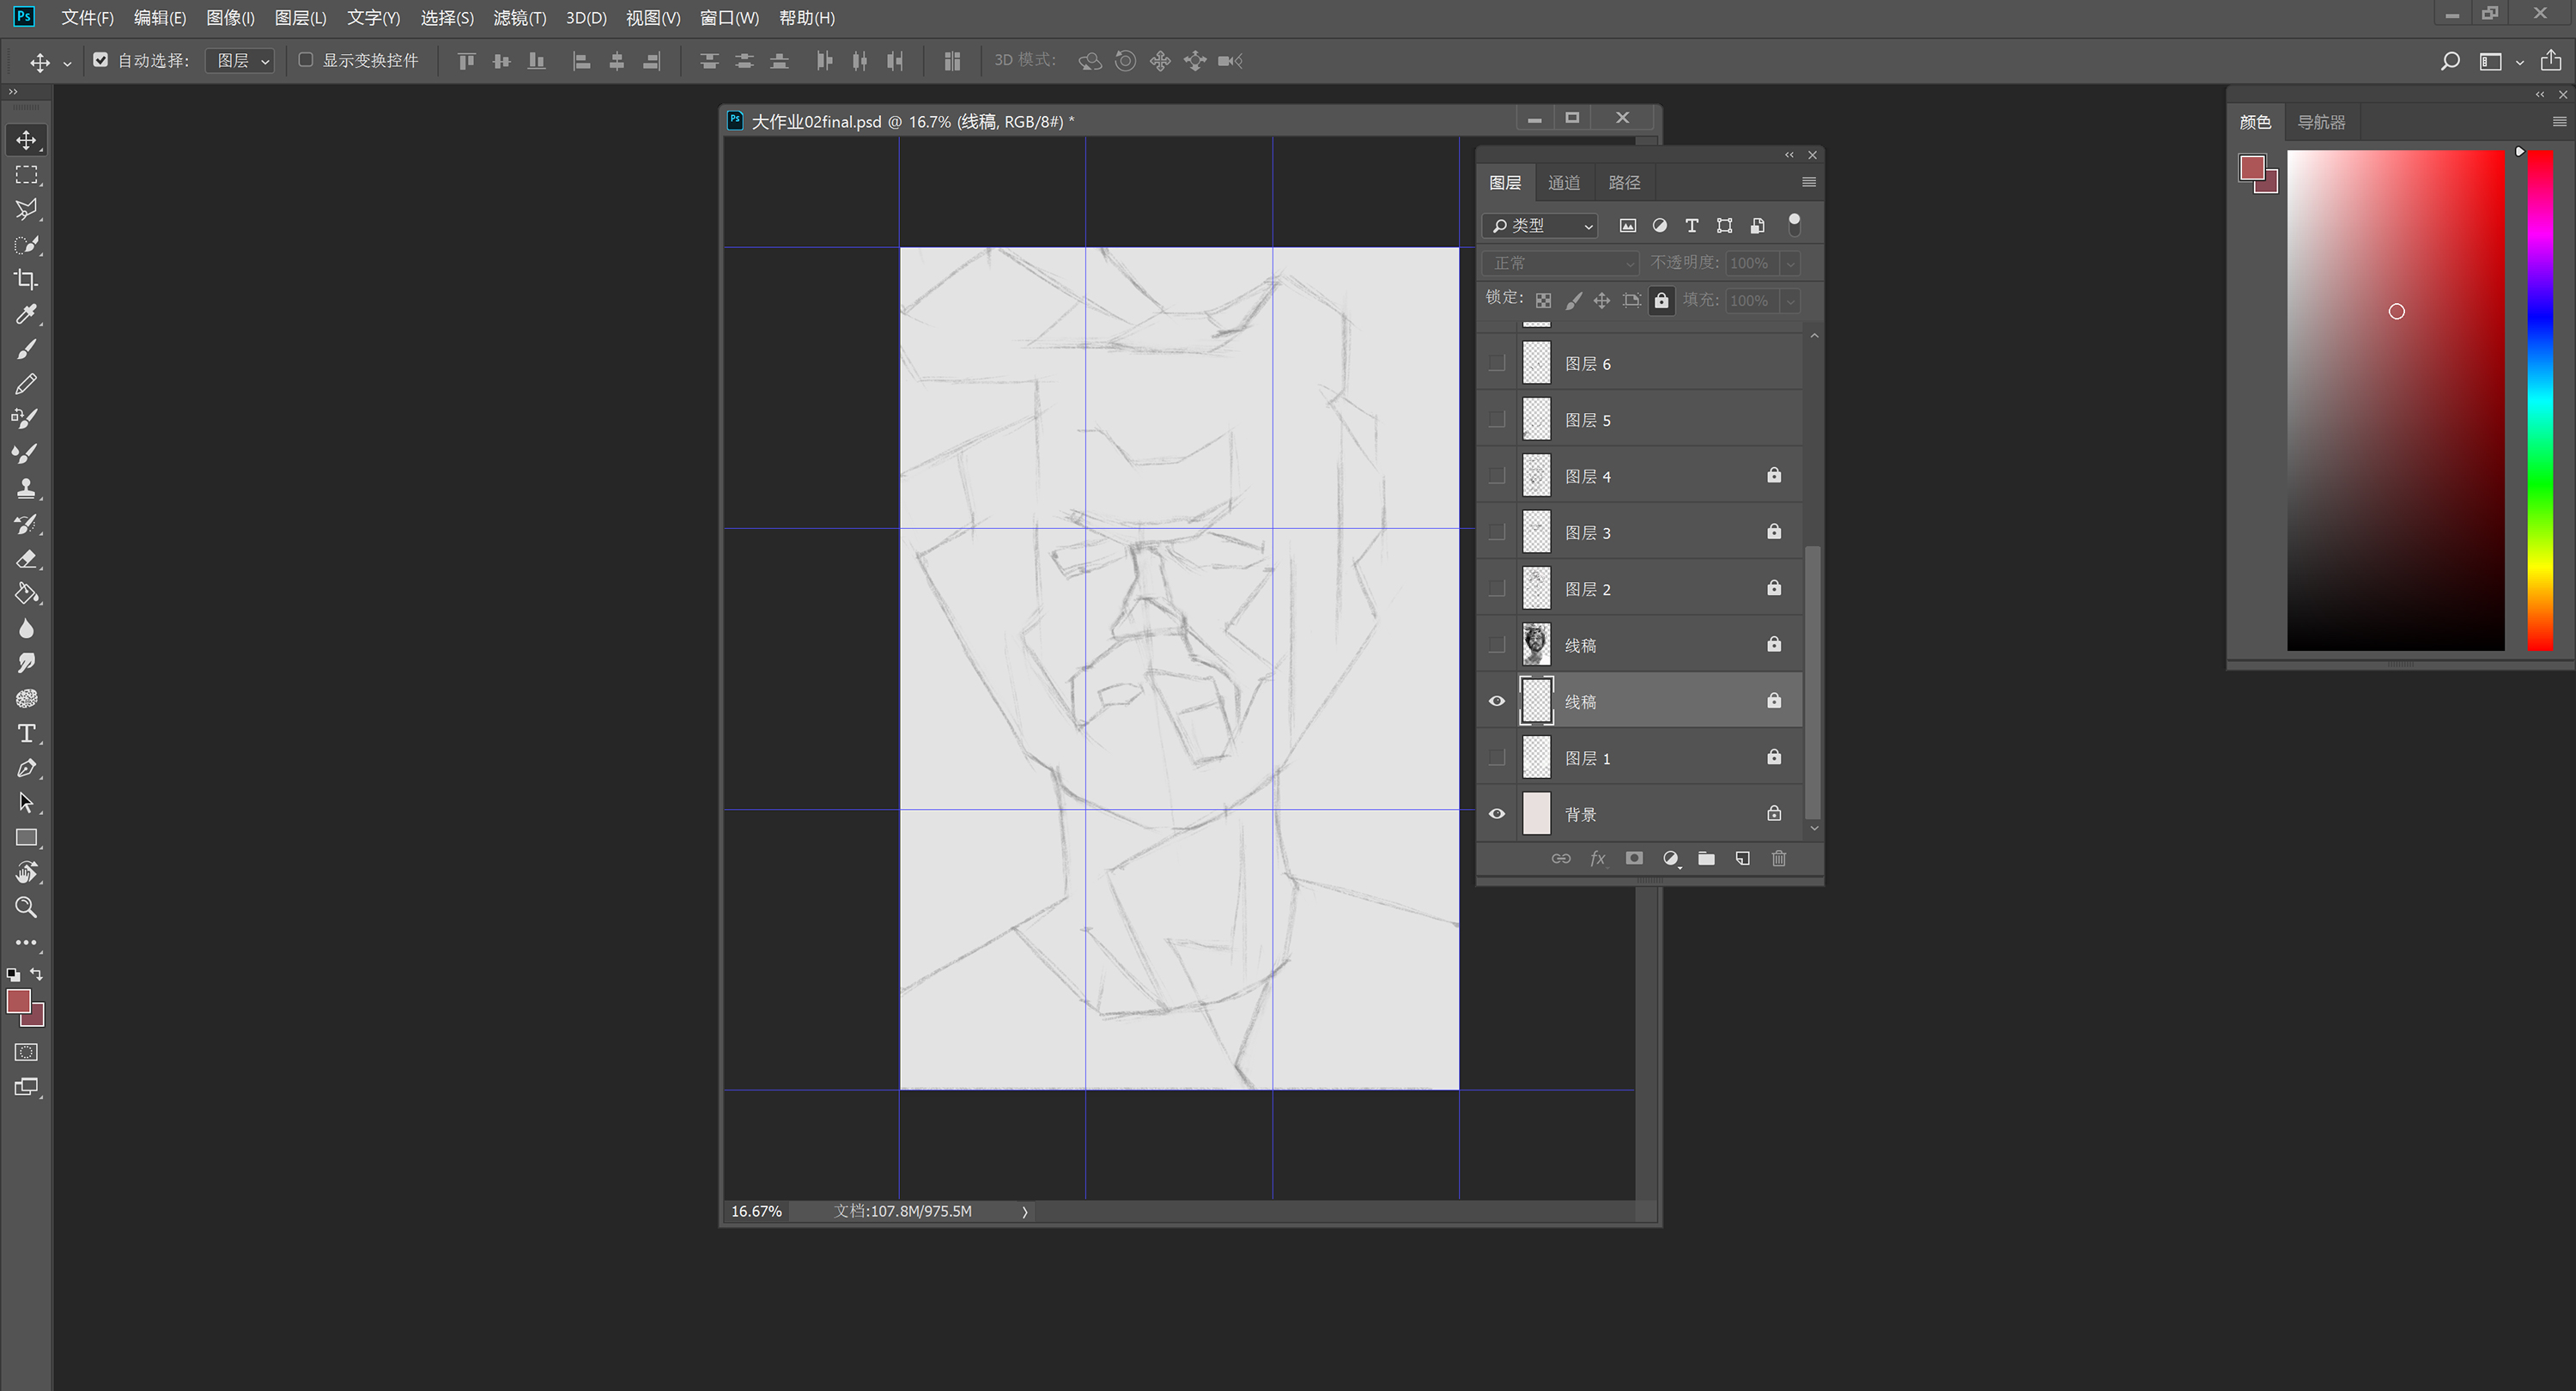
Task: Select the 图层 5 layer row
Action: tap(1660, 420)
